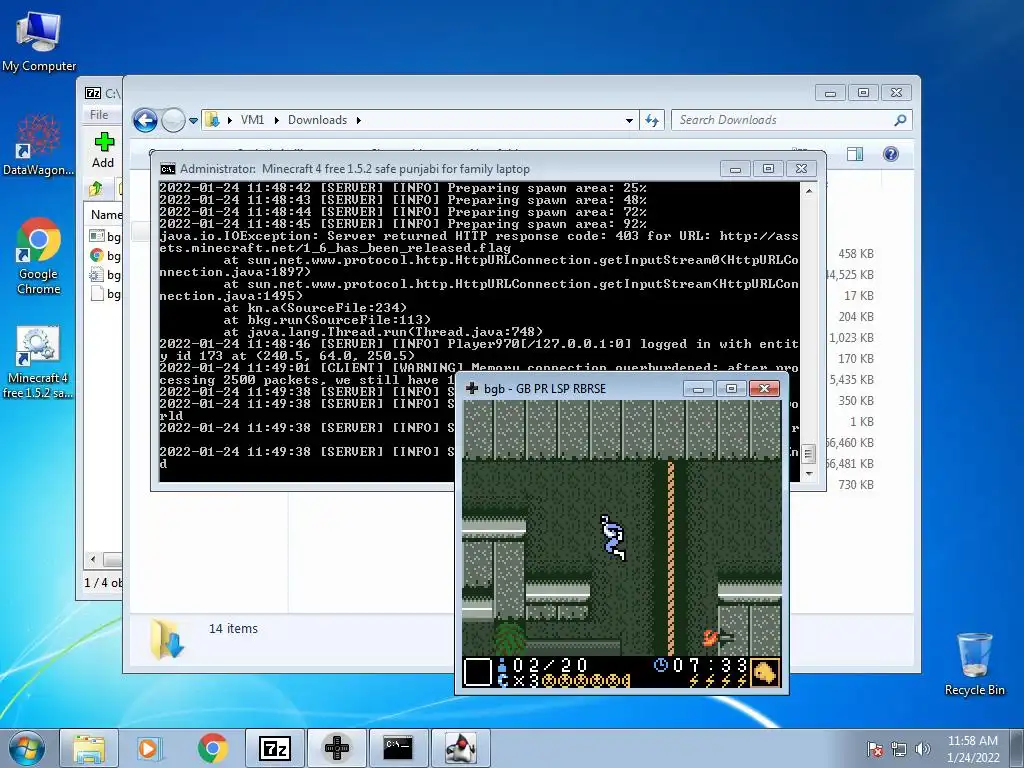Image resolution: width=1024 pixels, height=768 pixels.
Task: Launch Google Chrome desktop shortcut
Action: (39, 256)
